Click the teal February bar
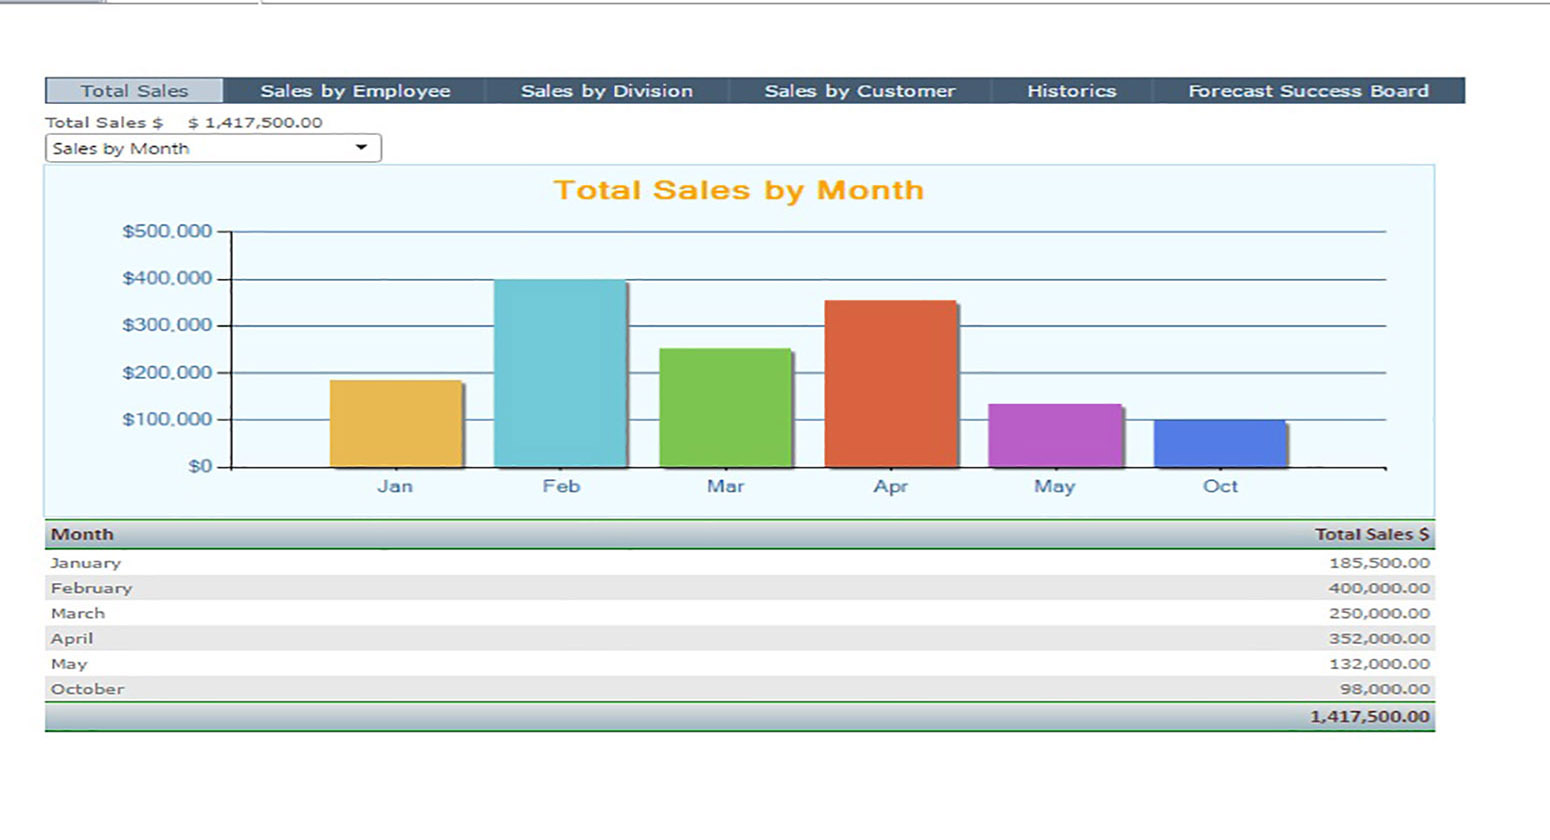Viewport: 1550px width, 840px height. point(560,374)
